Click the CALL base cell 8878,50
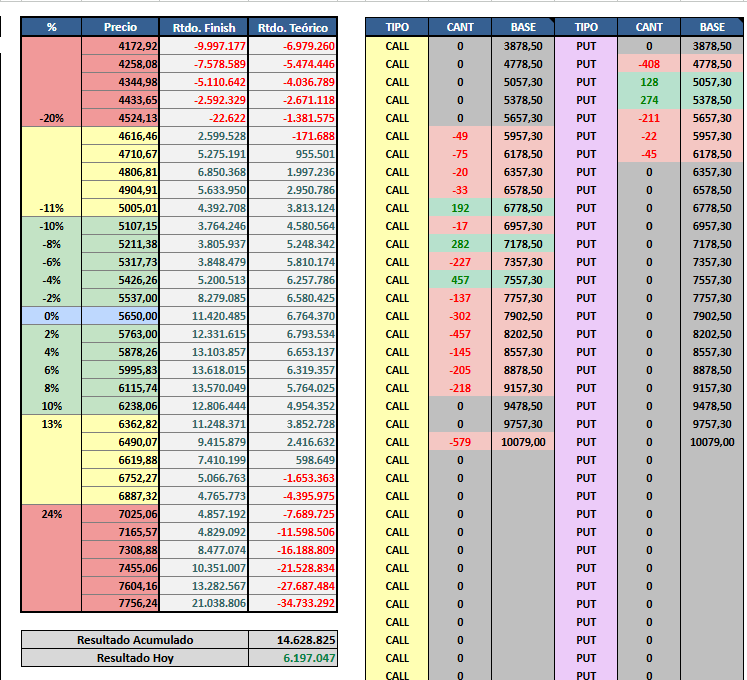747x680 pixels. pyautogui.click(x=523, y=370)
